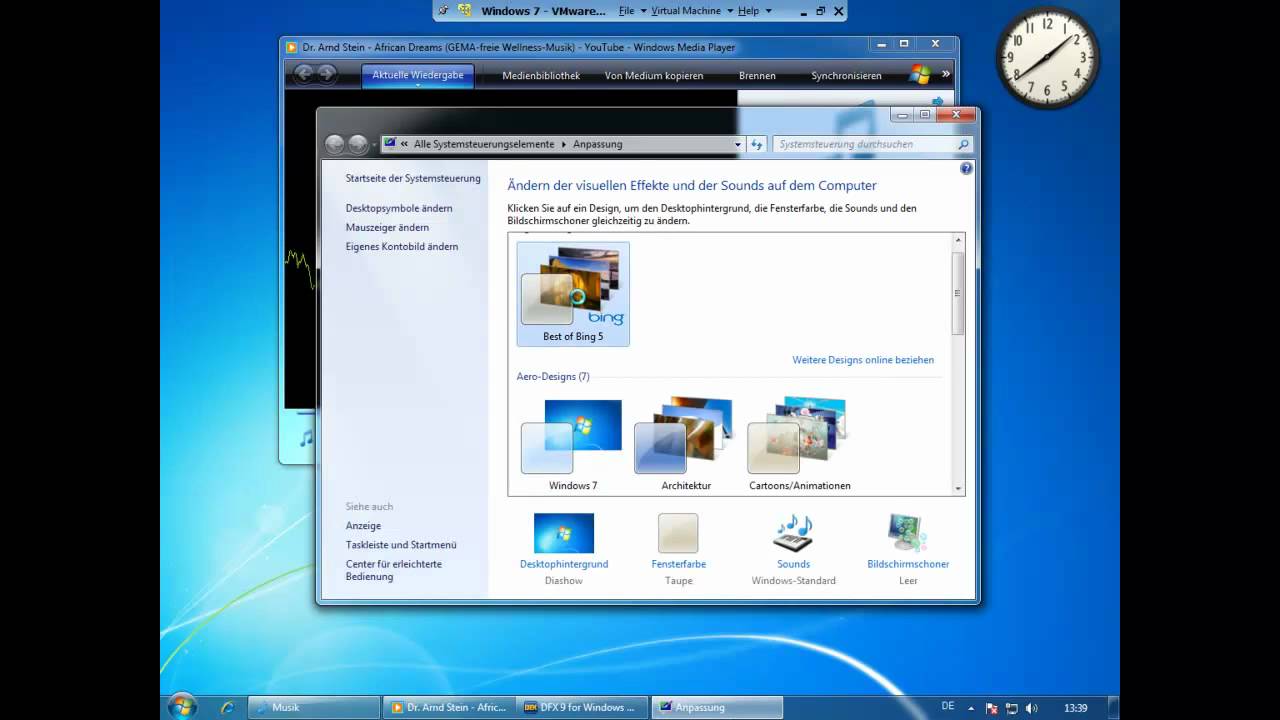Viewport: 1280px width, 720px height.
Task: Open Synchronisieren tab in Media Player
Action: [x=847, y=75]
